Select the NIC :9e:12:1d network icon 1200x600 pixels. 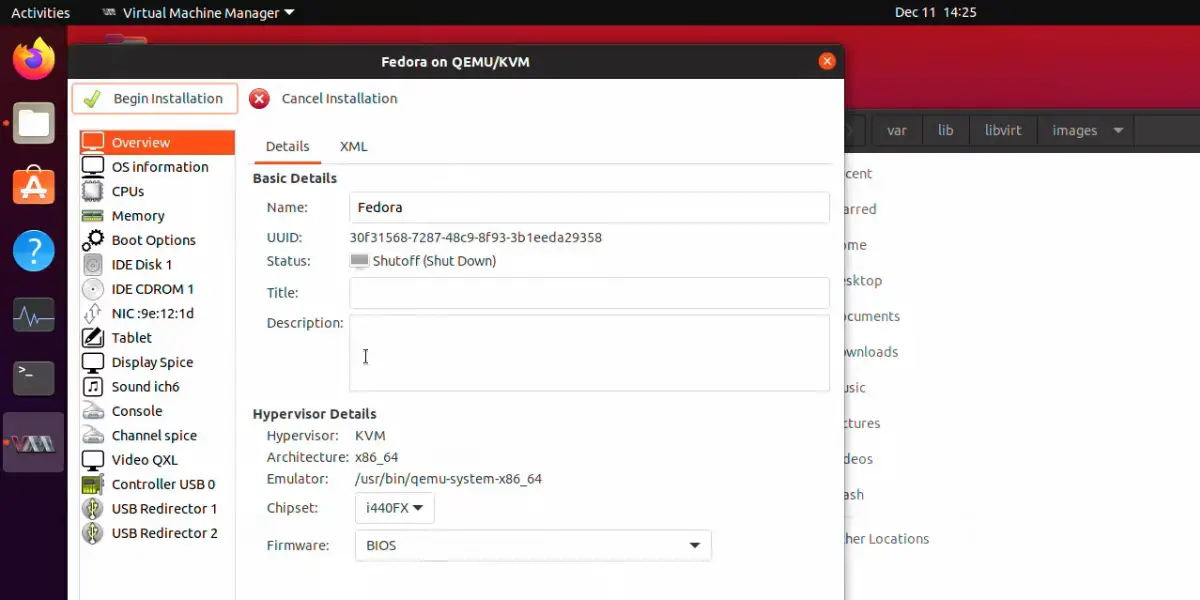[x=93, y=313]
